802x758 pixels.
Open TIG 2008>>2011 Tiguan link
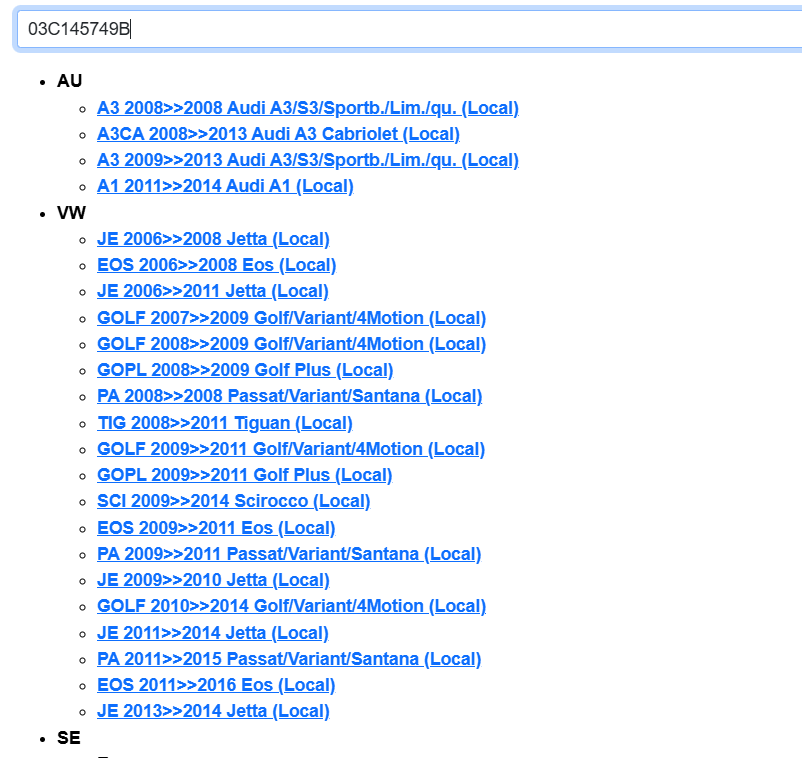pyautogui.click(x=225, y=423)
